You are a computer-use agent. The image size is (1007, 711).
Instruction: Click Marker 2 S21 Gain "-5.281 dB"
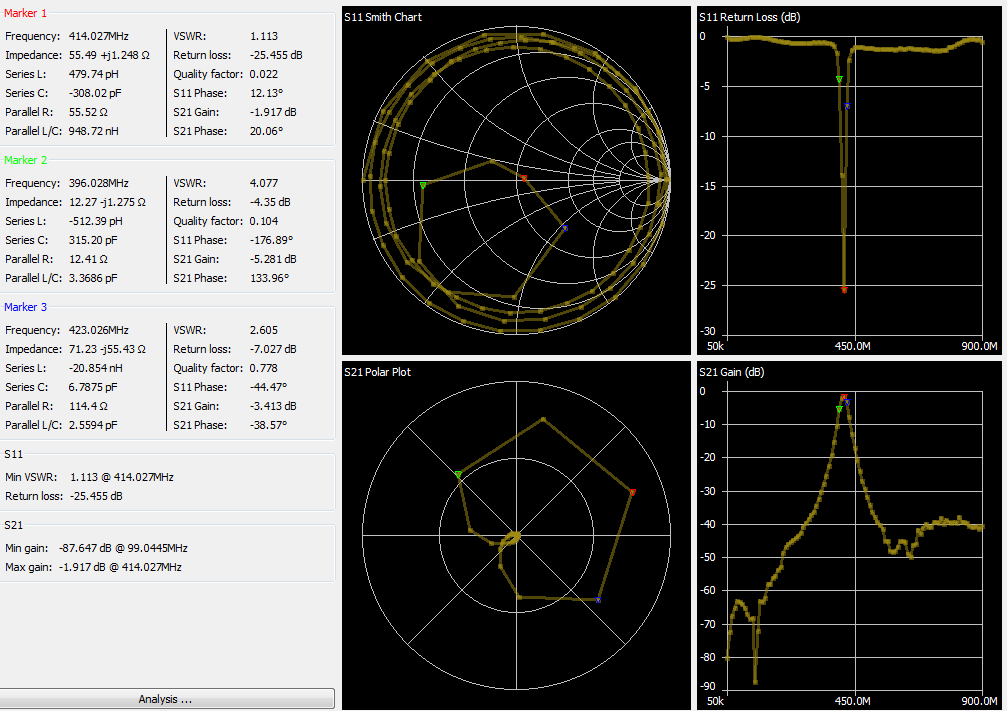(274, 259)
